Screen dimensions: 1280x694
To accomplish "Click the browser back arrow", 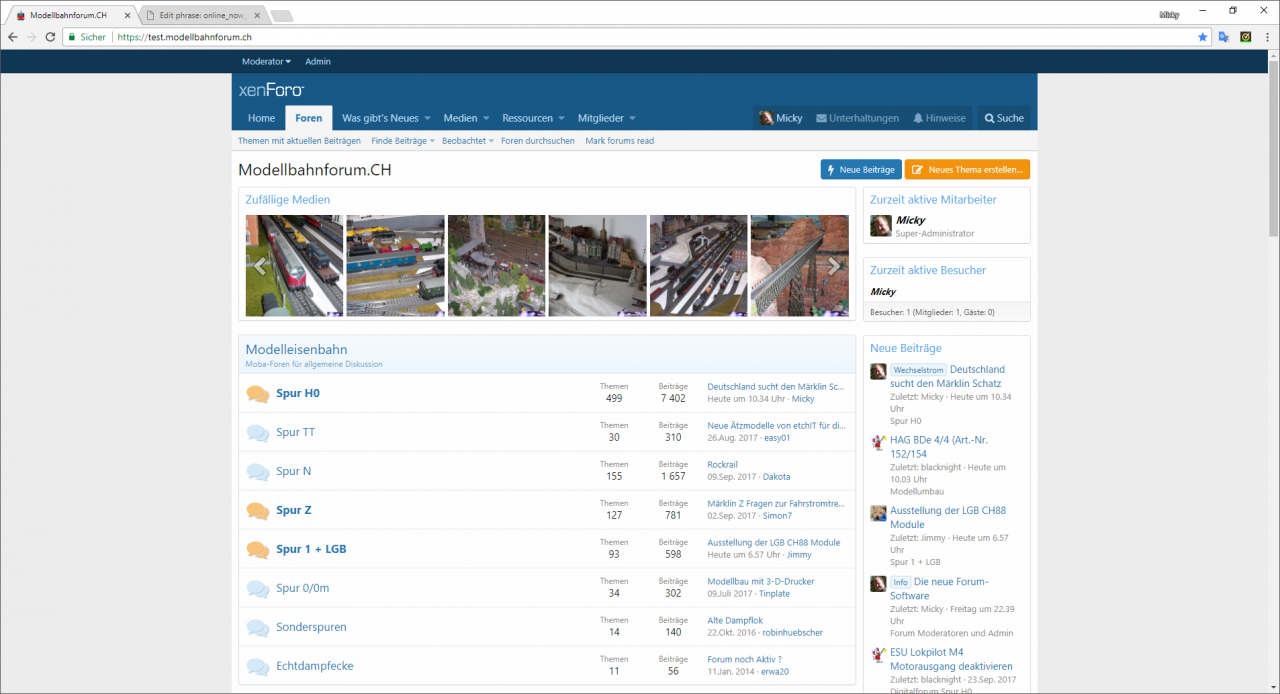I will pyautogui.click(x=13, y=37).
